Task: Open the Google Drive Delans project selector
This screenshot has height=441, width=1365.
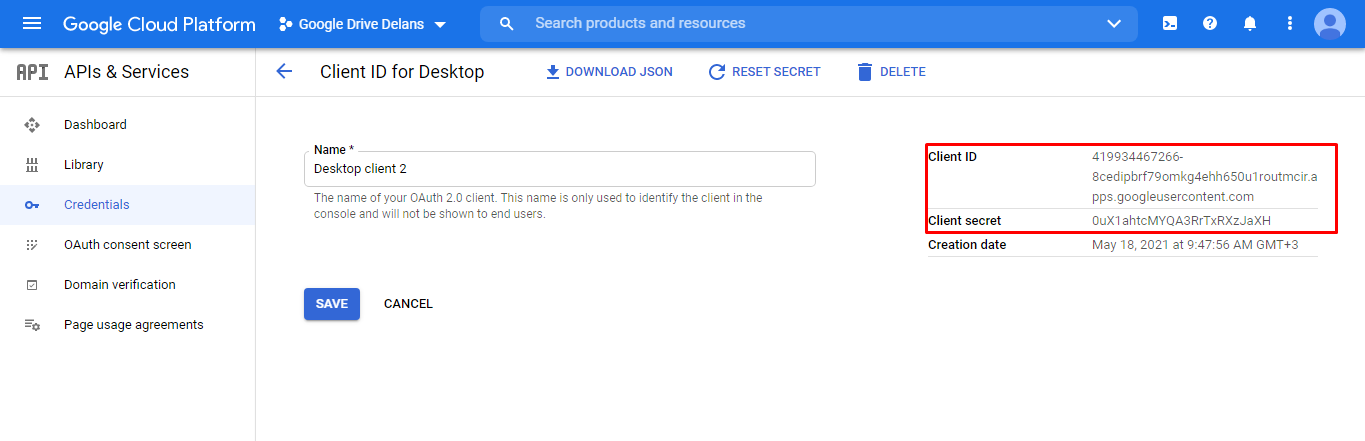Action: 362,24
